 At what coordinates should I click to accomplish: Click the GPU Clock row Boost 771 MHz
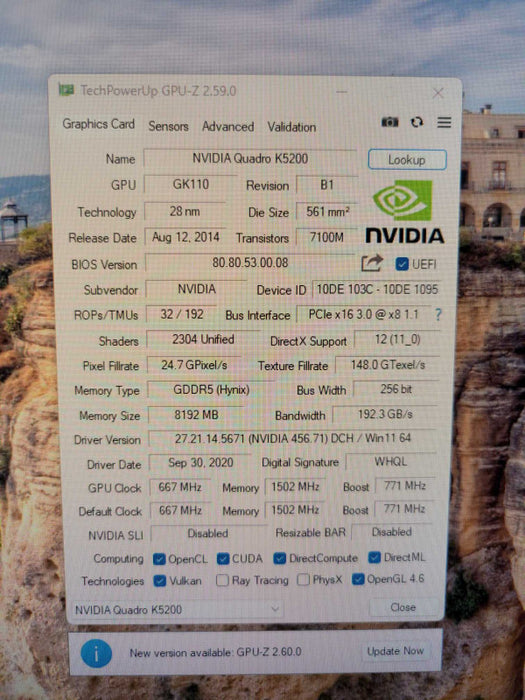pos(405,486)
